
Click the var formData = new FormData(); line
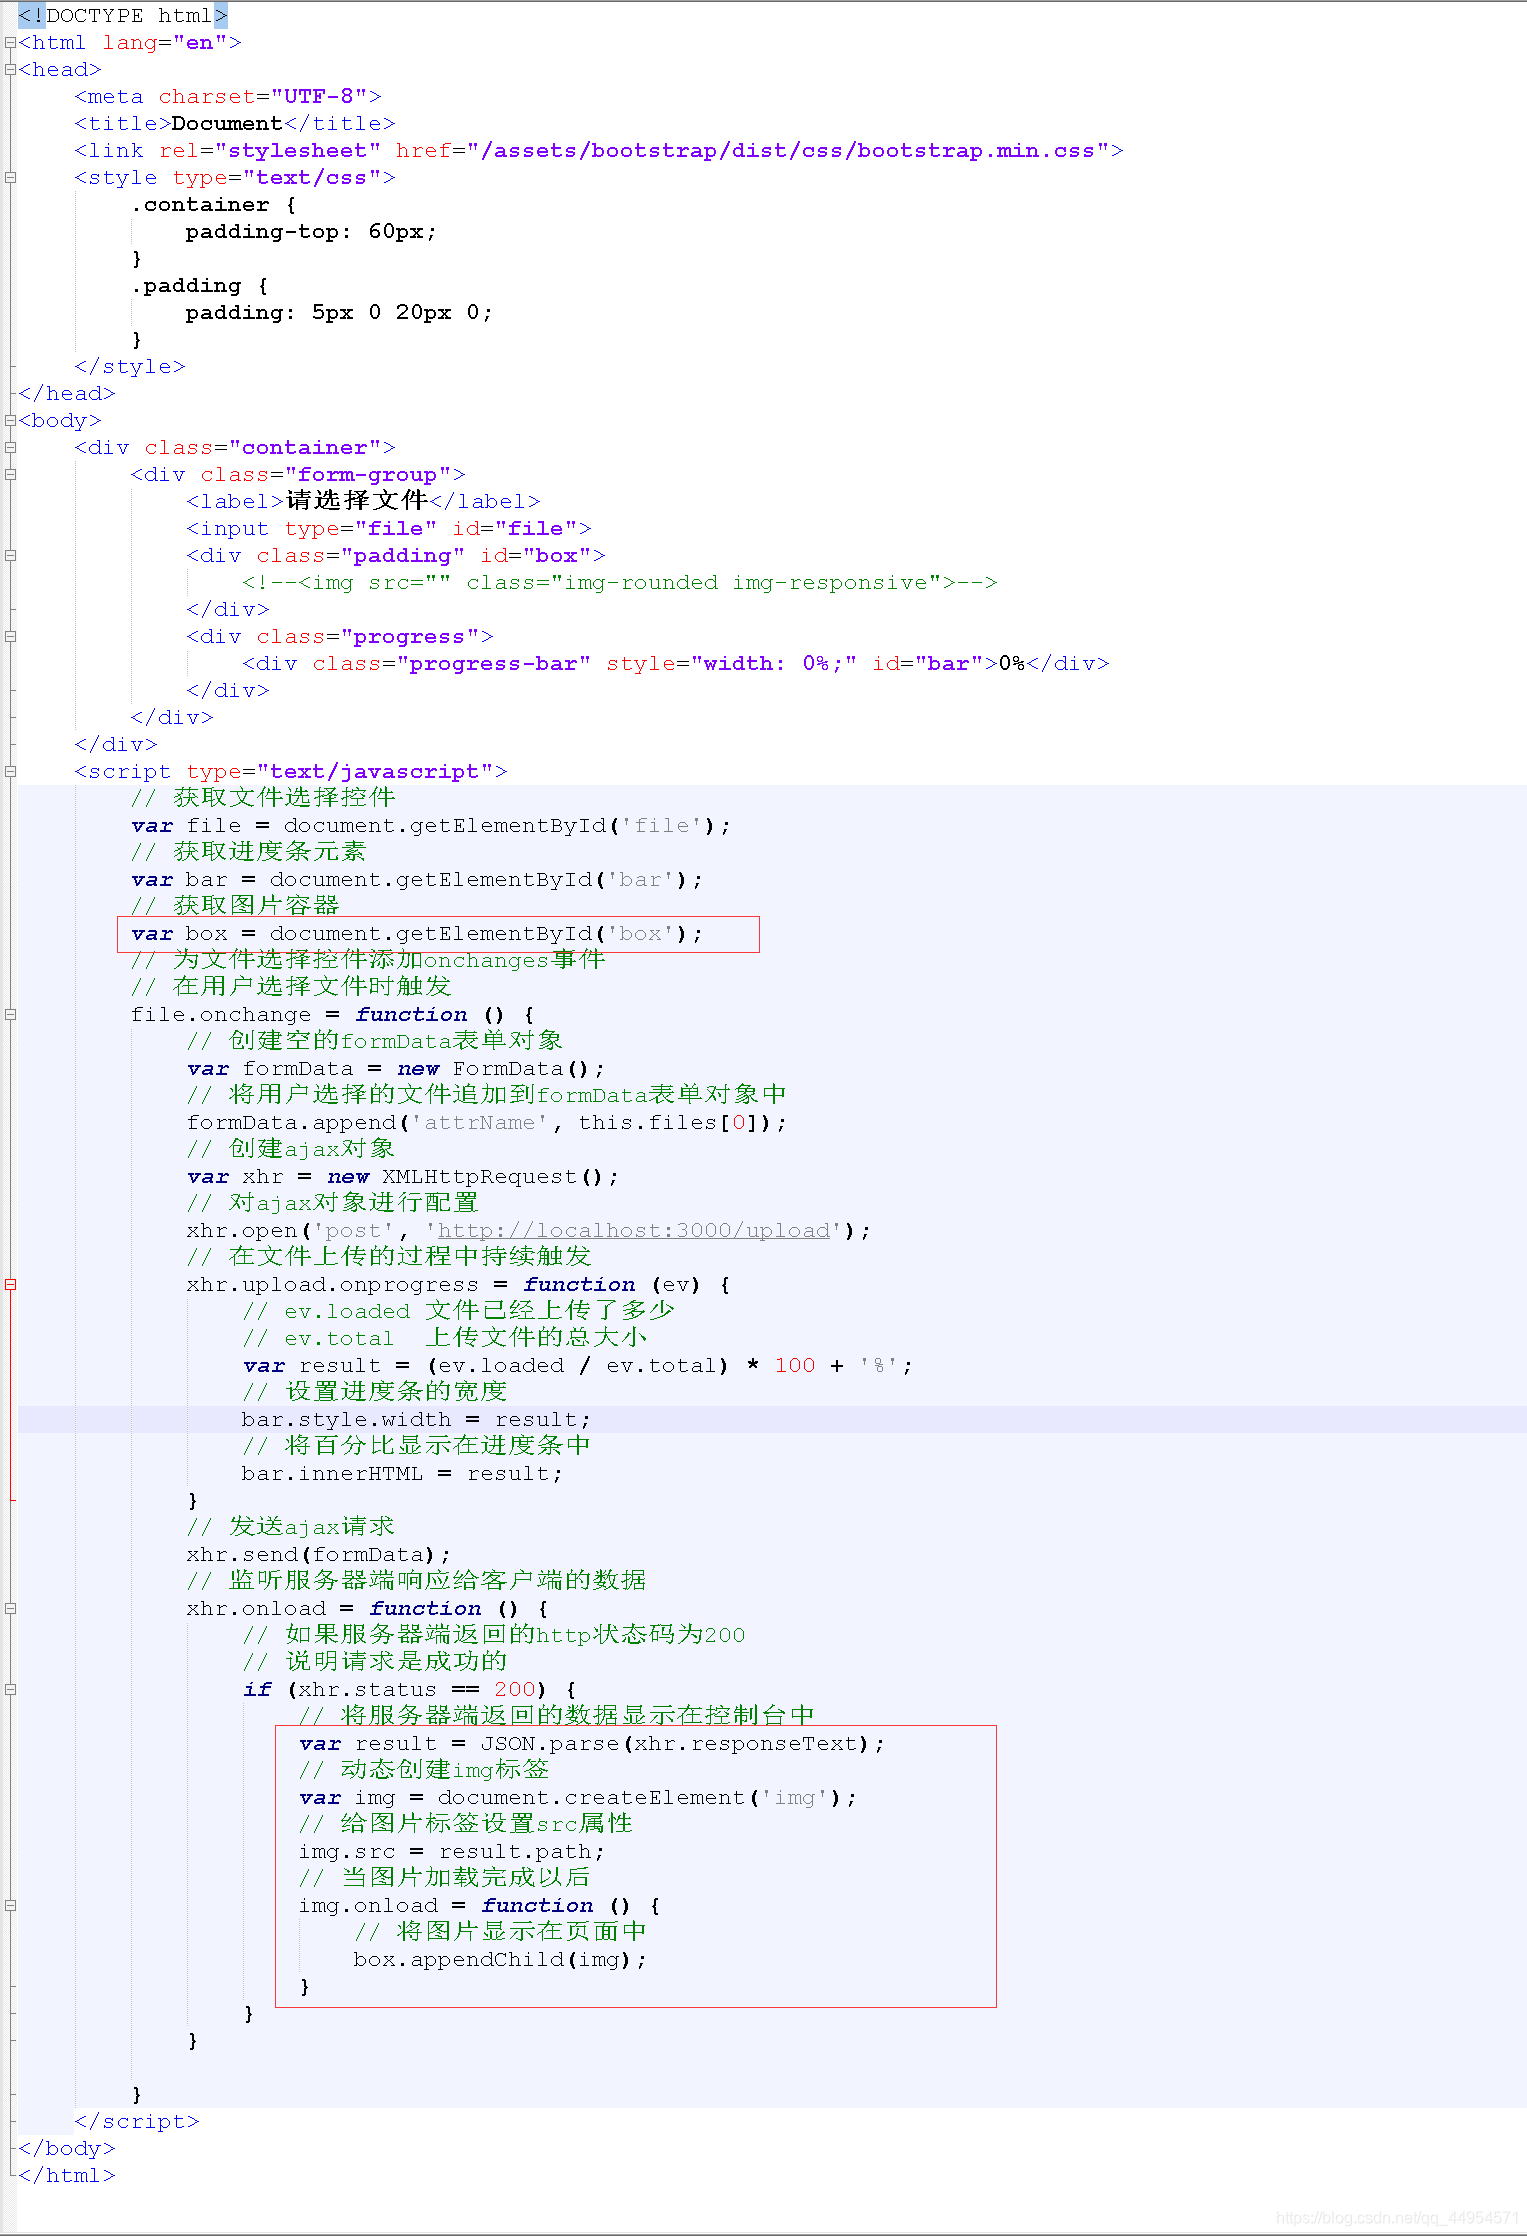click(x=396, y=1069)
